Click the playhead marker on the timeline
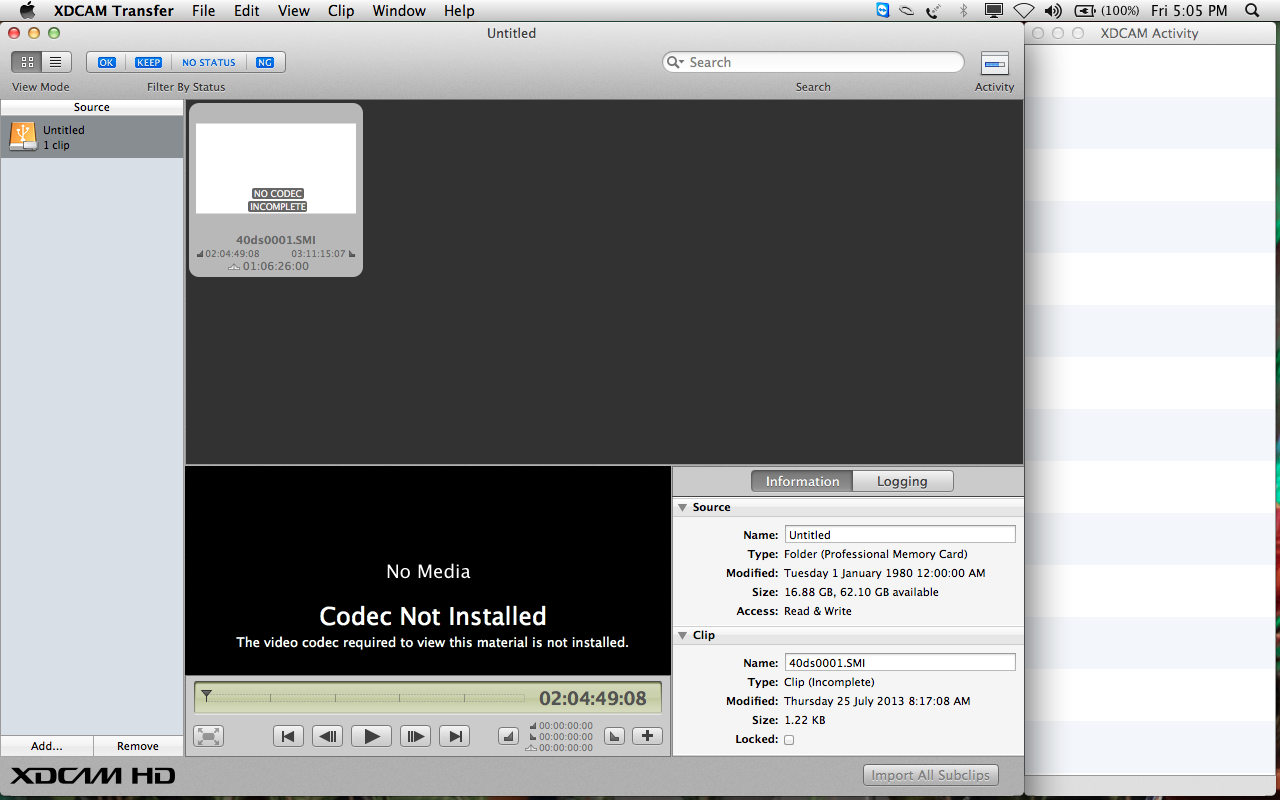The width and height of the screenshot is (1280, 800). (206, 694)
